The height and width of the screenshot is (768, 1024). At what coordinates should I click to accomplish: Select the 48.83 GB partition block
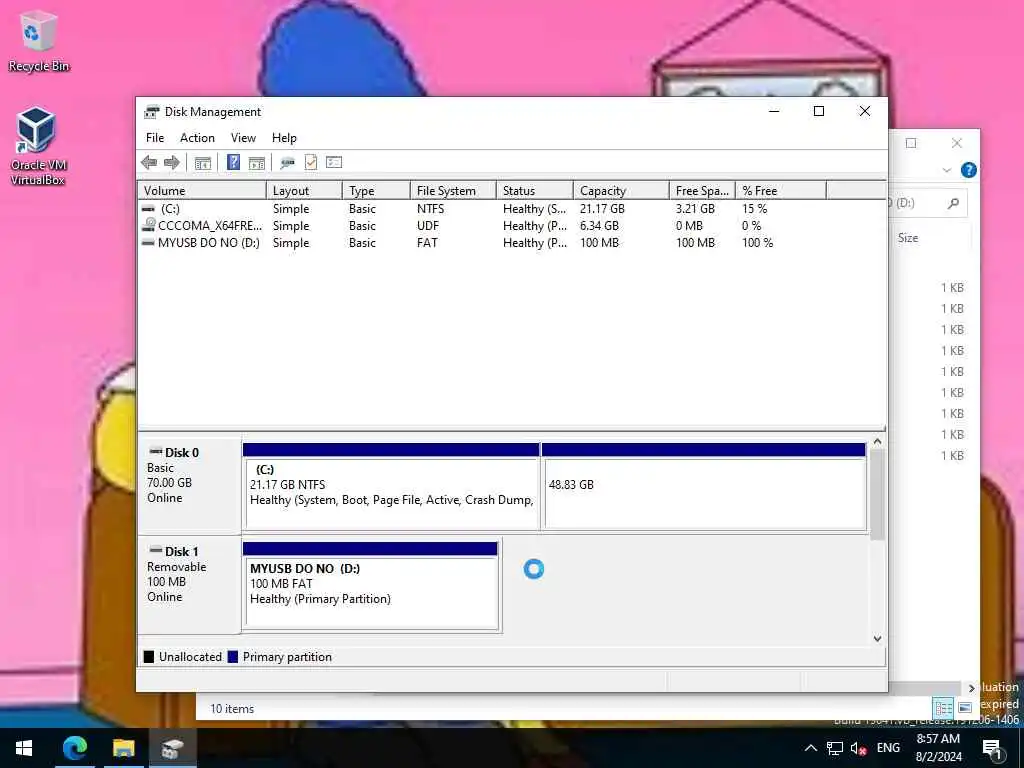coord(704,487)
